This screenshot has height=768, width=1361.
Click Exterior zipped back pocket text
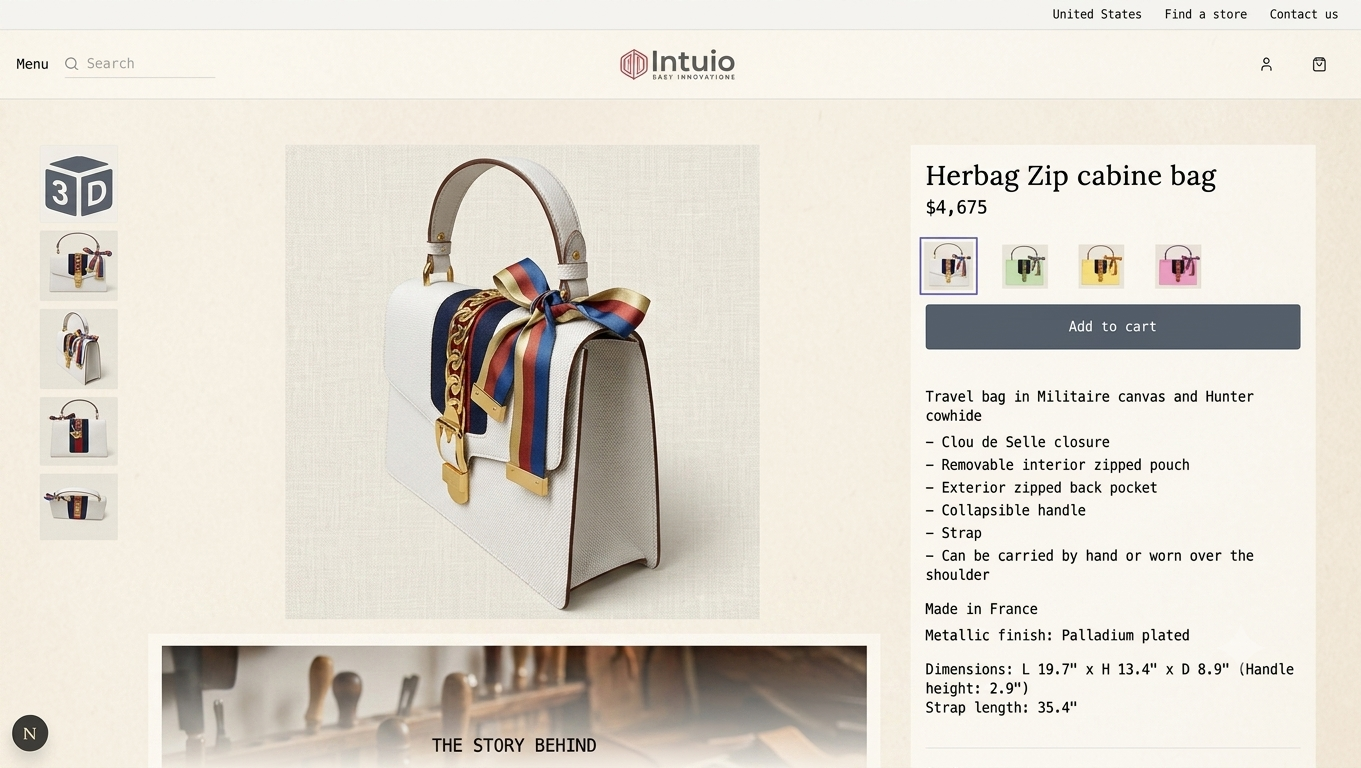tap(1041, 488)
